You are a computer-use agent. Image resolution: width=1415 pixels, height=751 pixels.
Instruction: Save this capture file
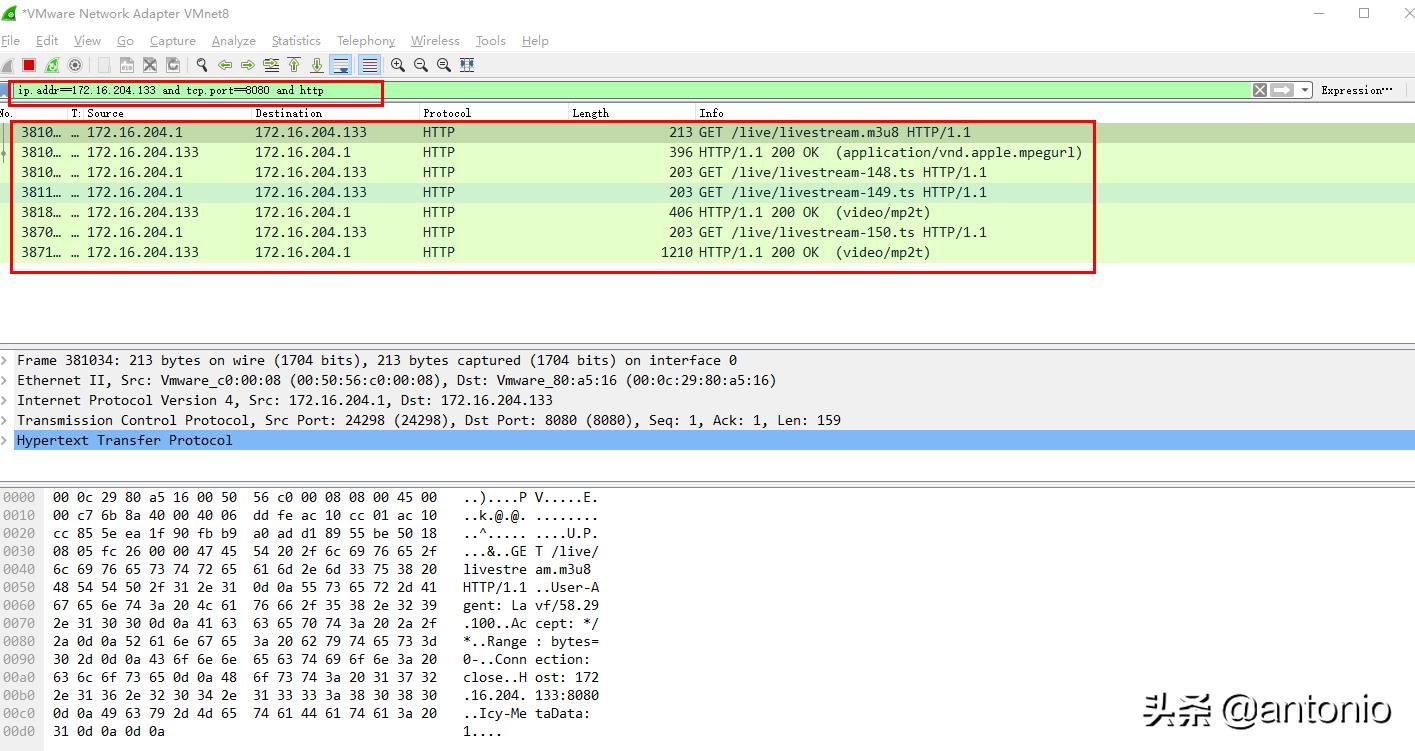pos(127,65)
